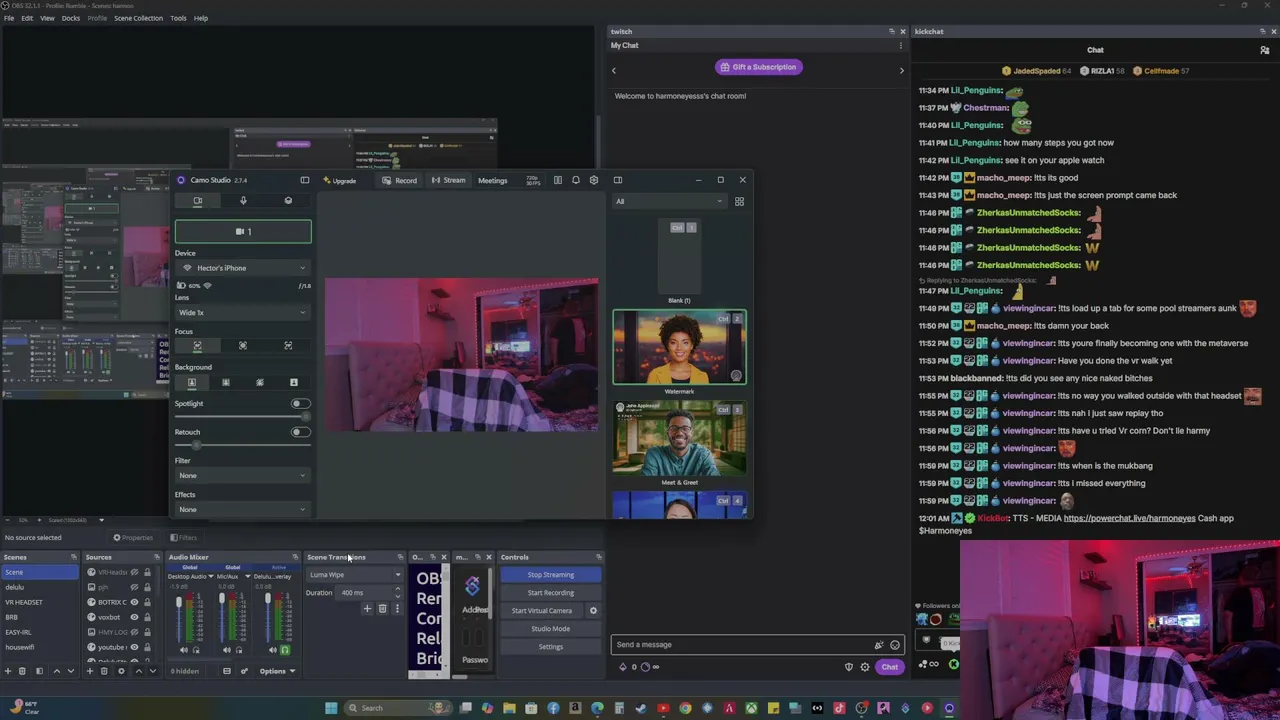Screen dimensions: 1280x720
Task: Open the OBS File menu
Action: [x=9, y=18]
